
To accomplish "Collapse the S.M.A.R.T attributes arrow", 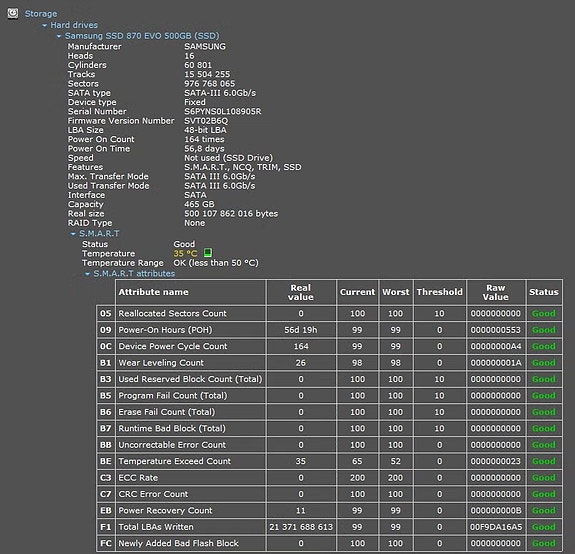I will point(87,274).
